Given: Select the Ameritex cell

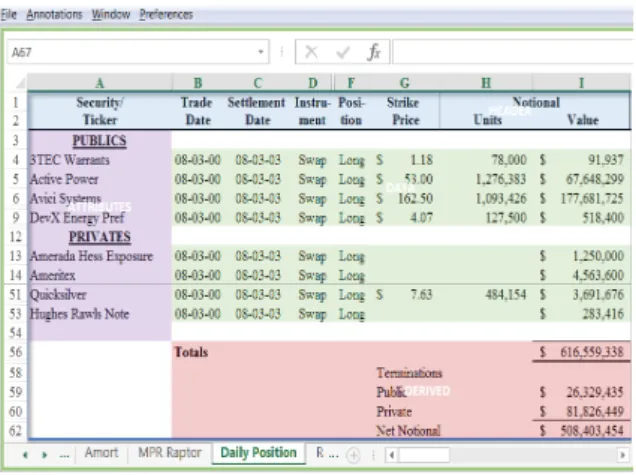Looking at the screenshot, I should [x=100, y=275].
